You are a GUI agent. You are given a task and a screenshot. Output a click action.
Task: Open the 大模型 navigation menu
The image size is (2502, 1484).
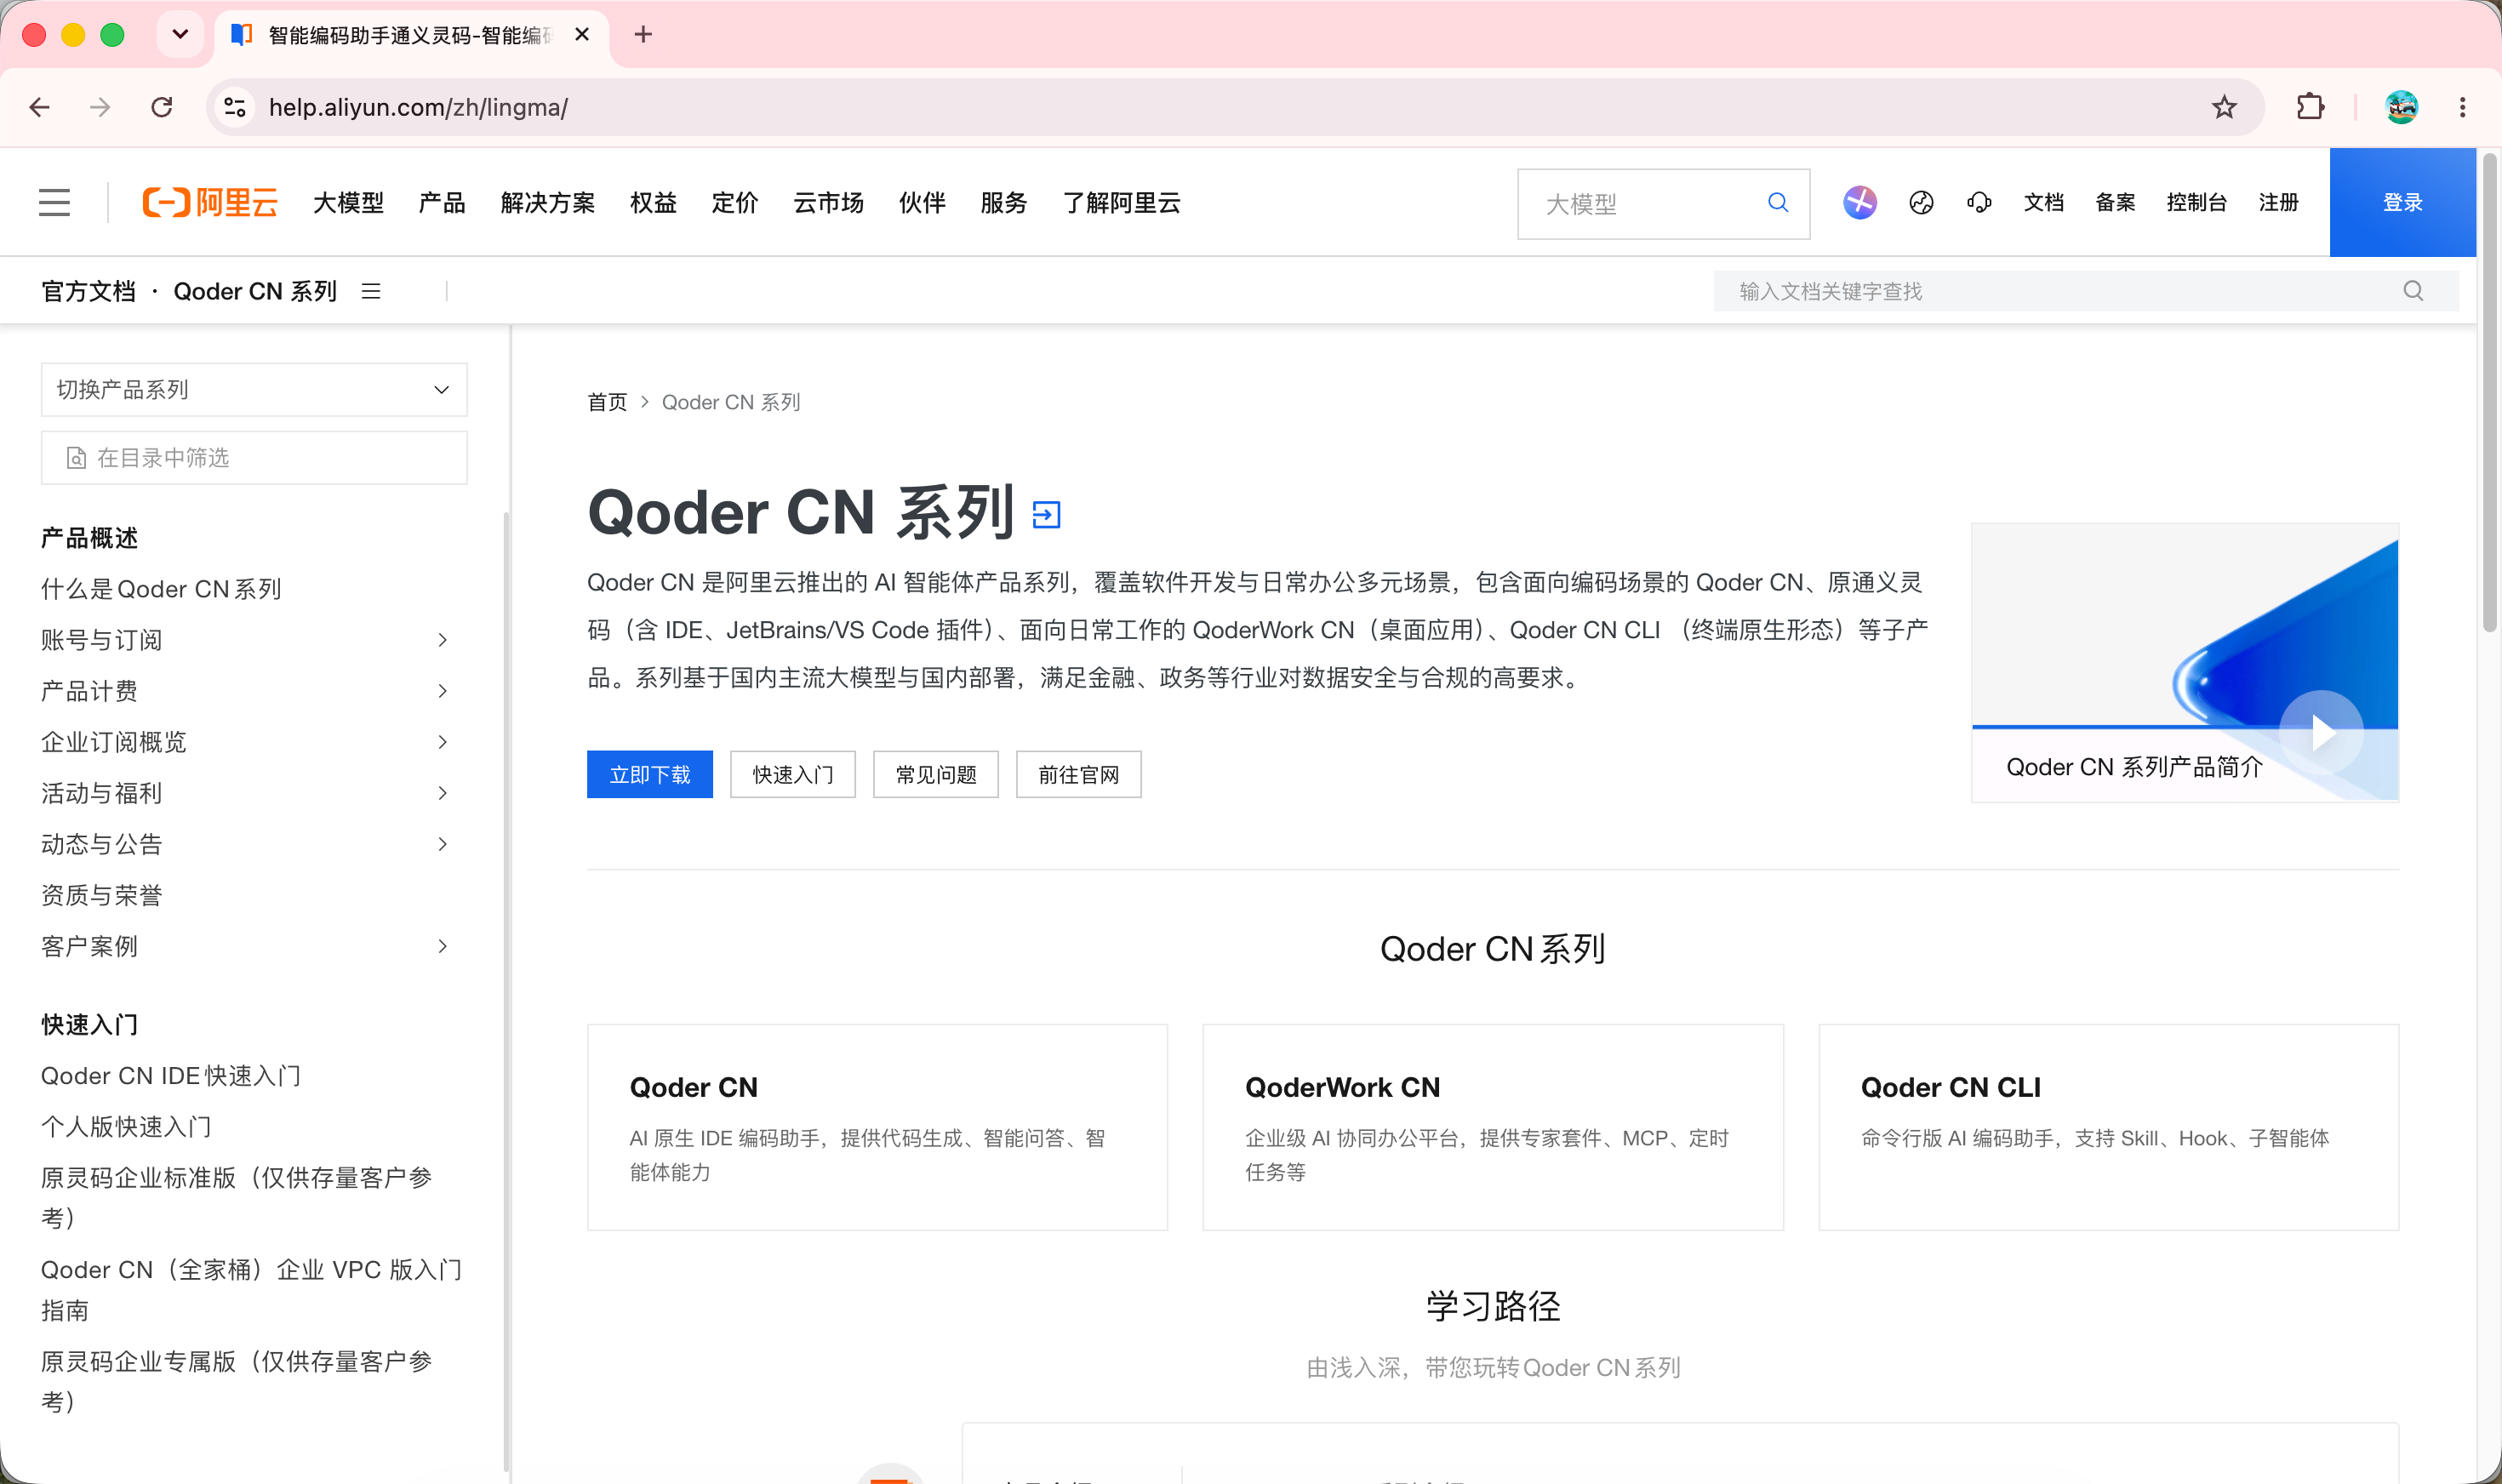pyautogui.click(x=348, y=203)
